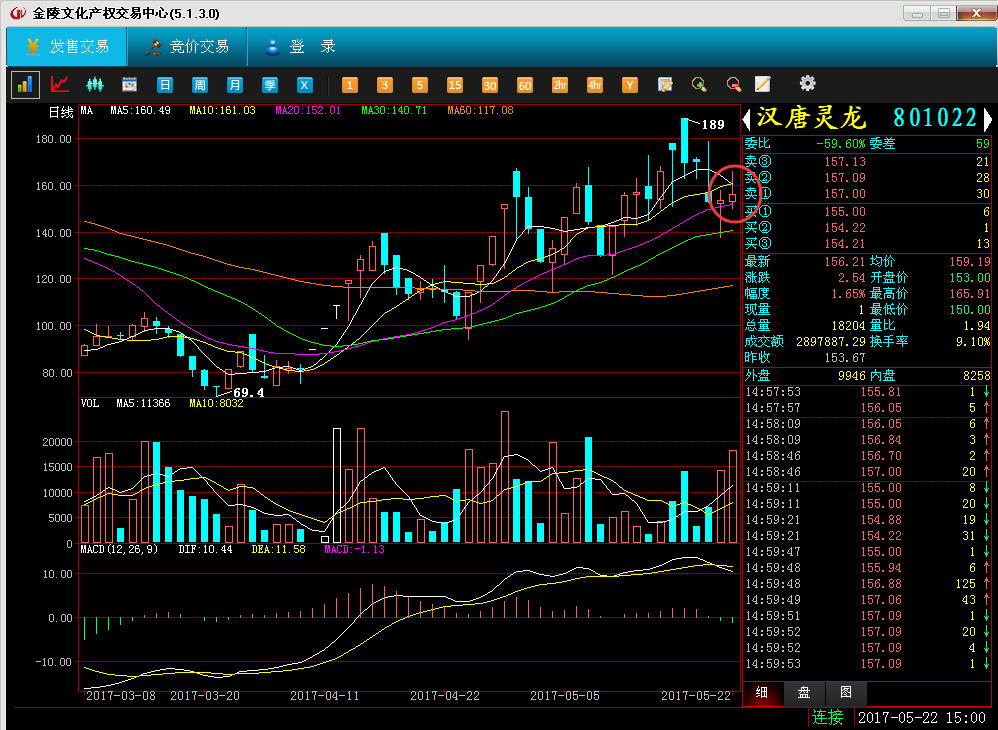Click the 换手率 value 9.10%
Viewport: 998px width, 730px height.
[973, 342]
